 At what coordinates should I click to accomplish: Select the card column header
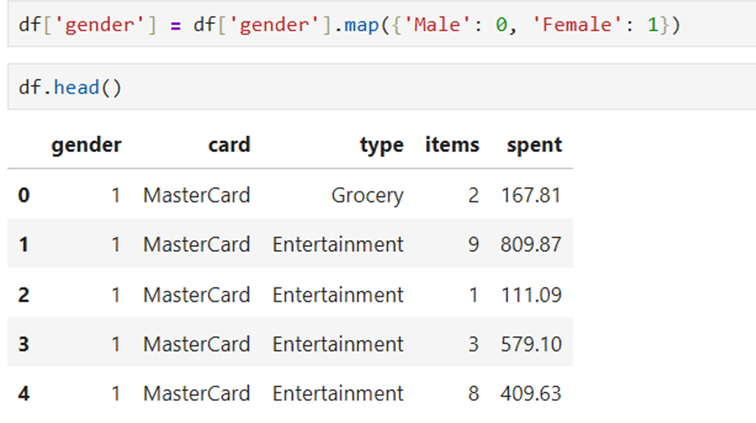click(229, 145)
